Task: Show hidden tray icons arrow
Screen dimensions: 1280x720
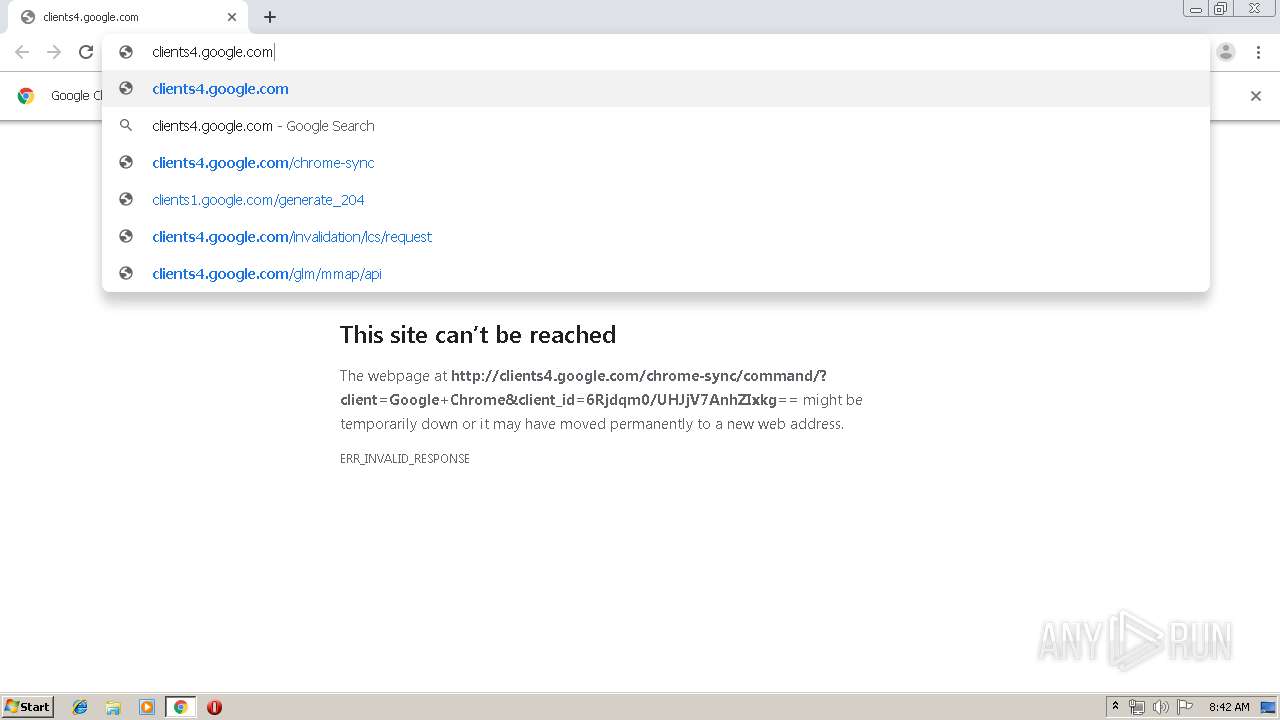Action: coord(1115,707)
